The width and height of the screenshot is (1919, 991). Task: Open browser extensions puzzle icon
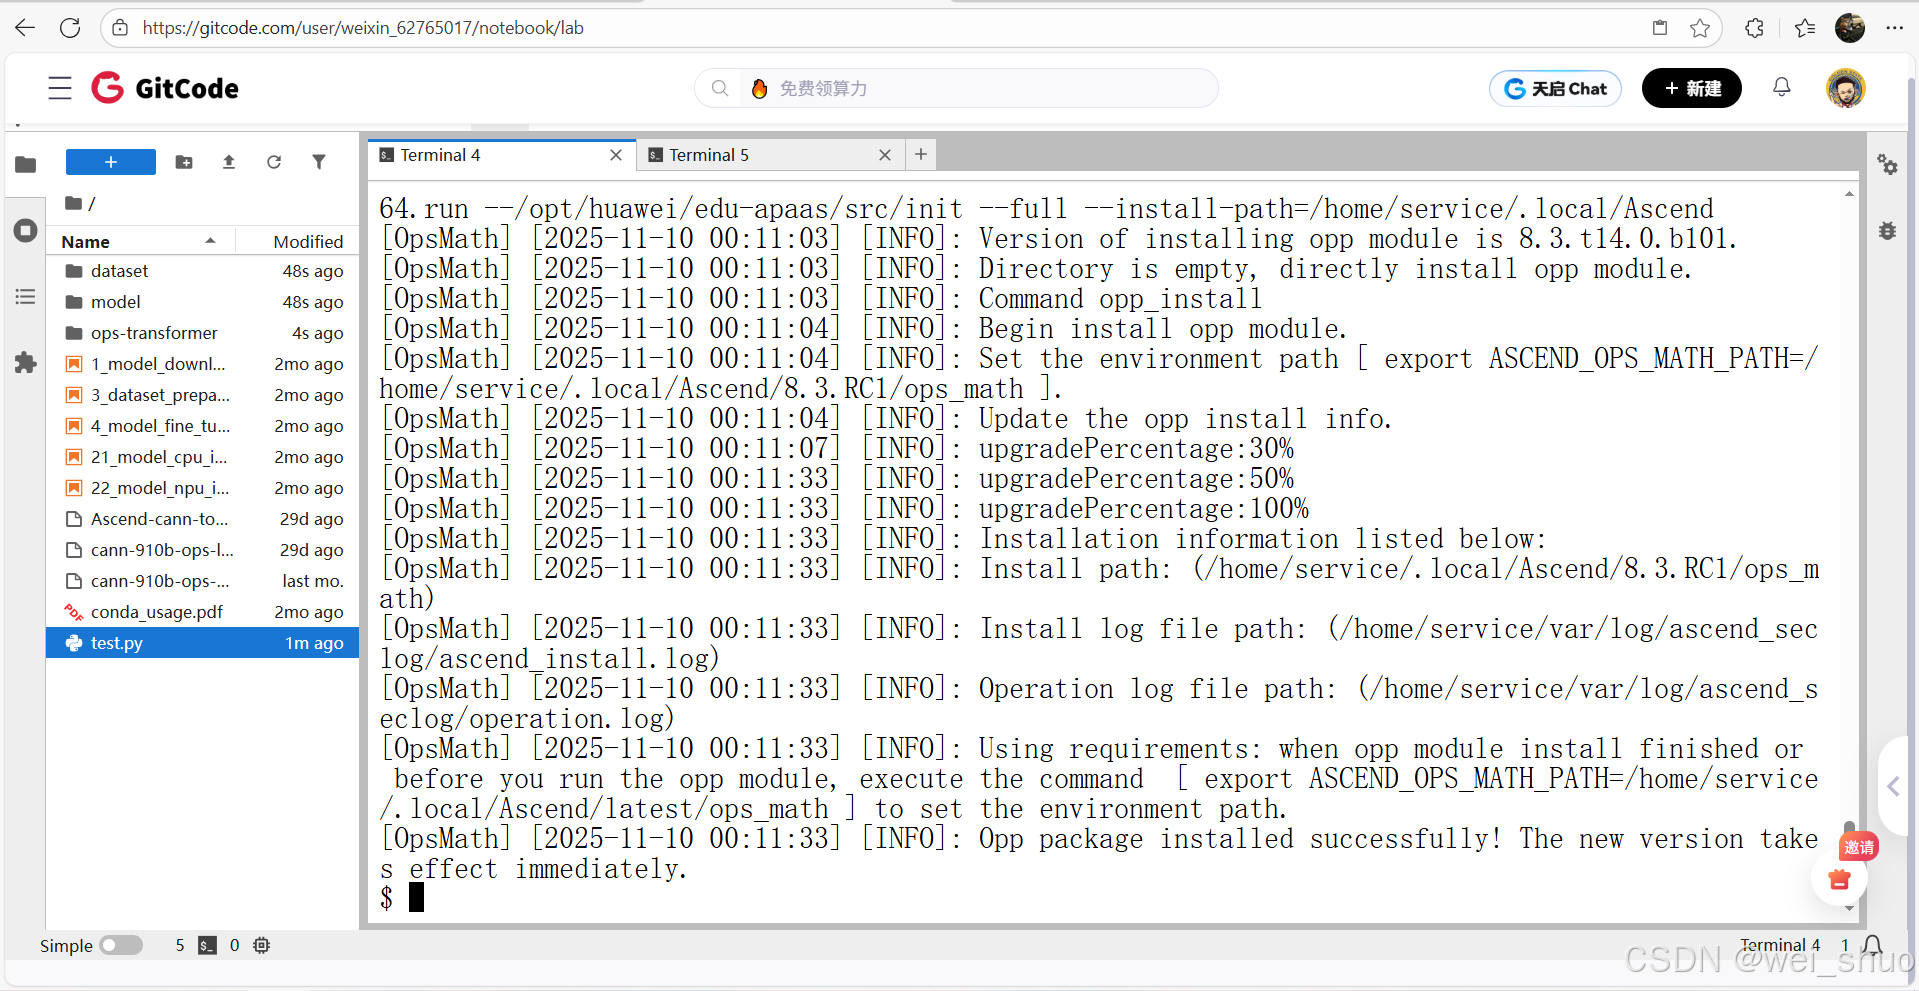[1754, 28]
